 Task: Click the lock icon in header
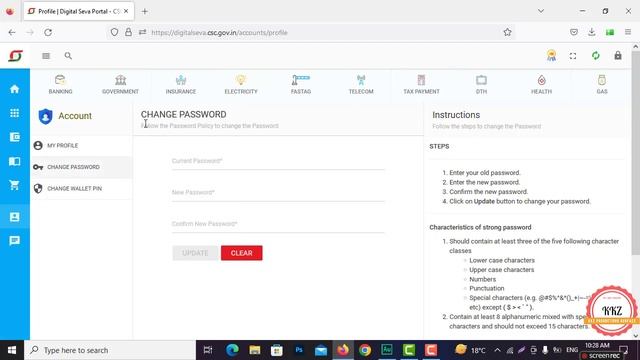(x=618, y=56)
